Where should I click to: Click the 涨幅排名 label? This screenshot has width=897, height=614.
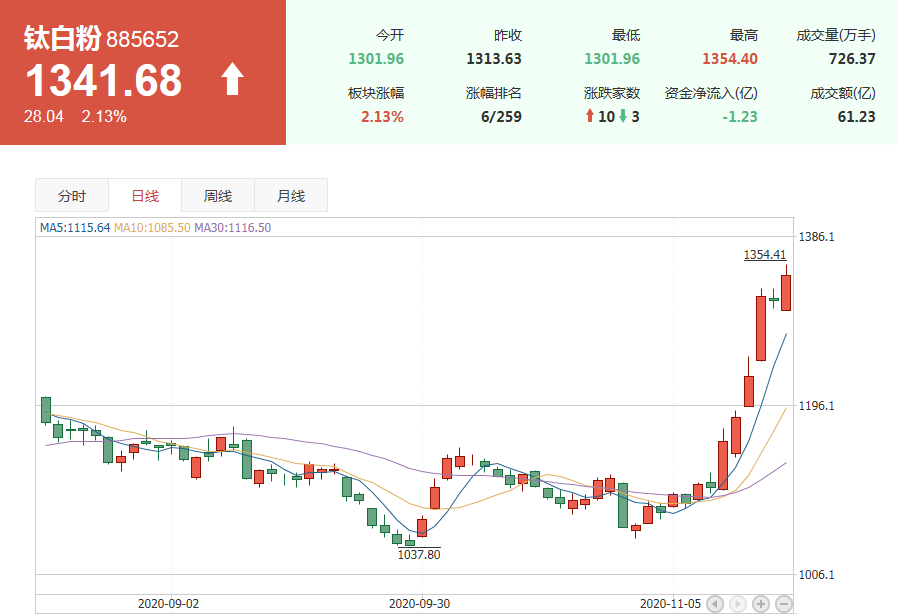click(x=494, y=93)
